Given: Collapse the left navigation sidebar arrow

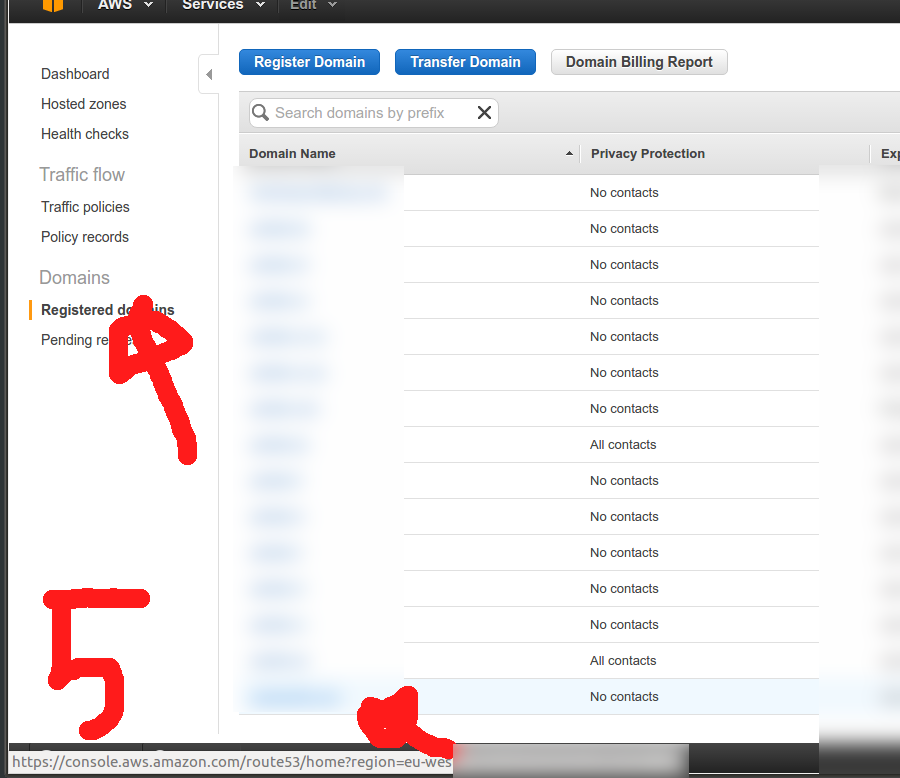Looking at the screenshot, I should click(209, 74).
